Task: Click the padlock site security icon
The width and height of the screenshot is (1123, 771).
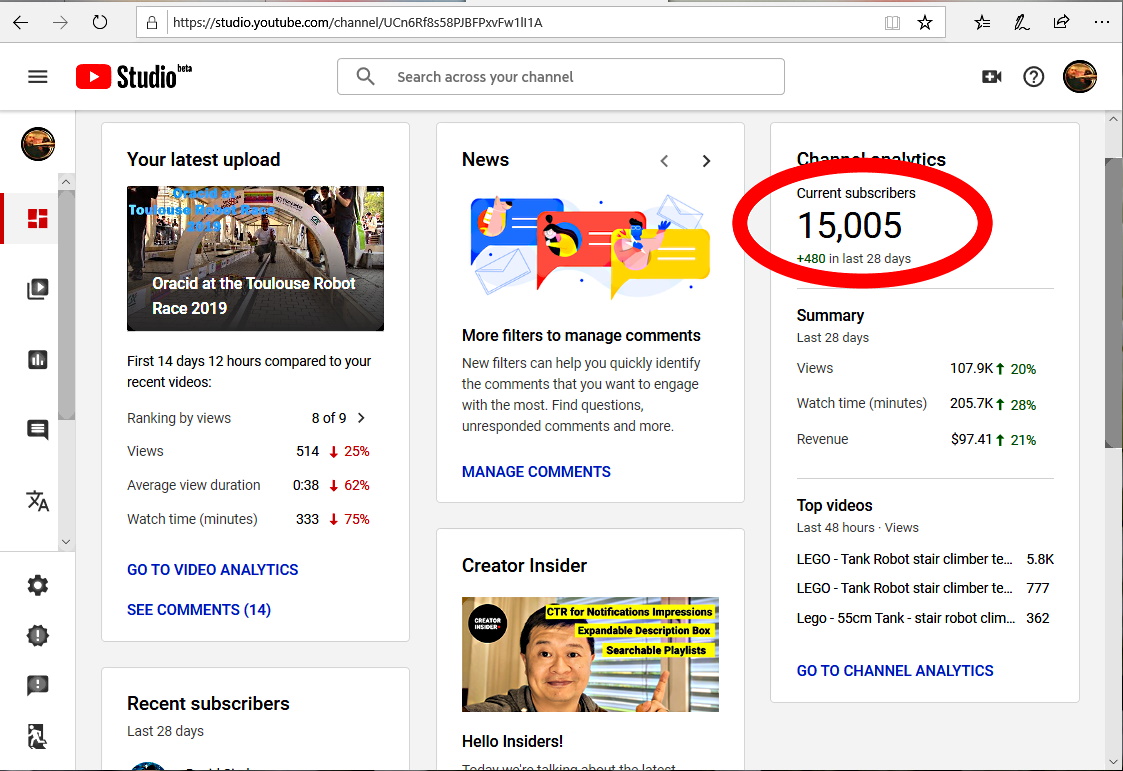Action: [152, 23]
